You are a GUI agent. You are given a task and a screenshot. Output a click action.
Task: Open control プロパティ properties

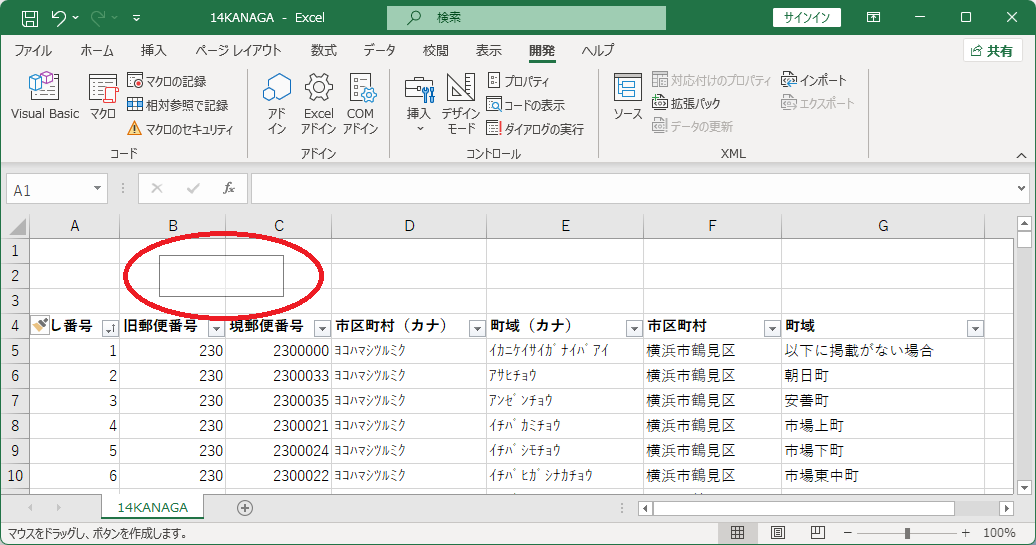[x=519, y=81]
